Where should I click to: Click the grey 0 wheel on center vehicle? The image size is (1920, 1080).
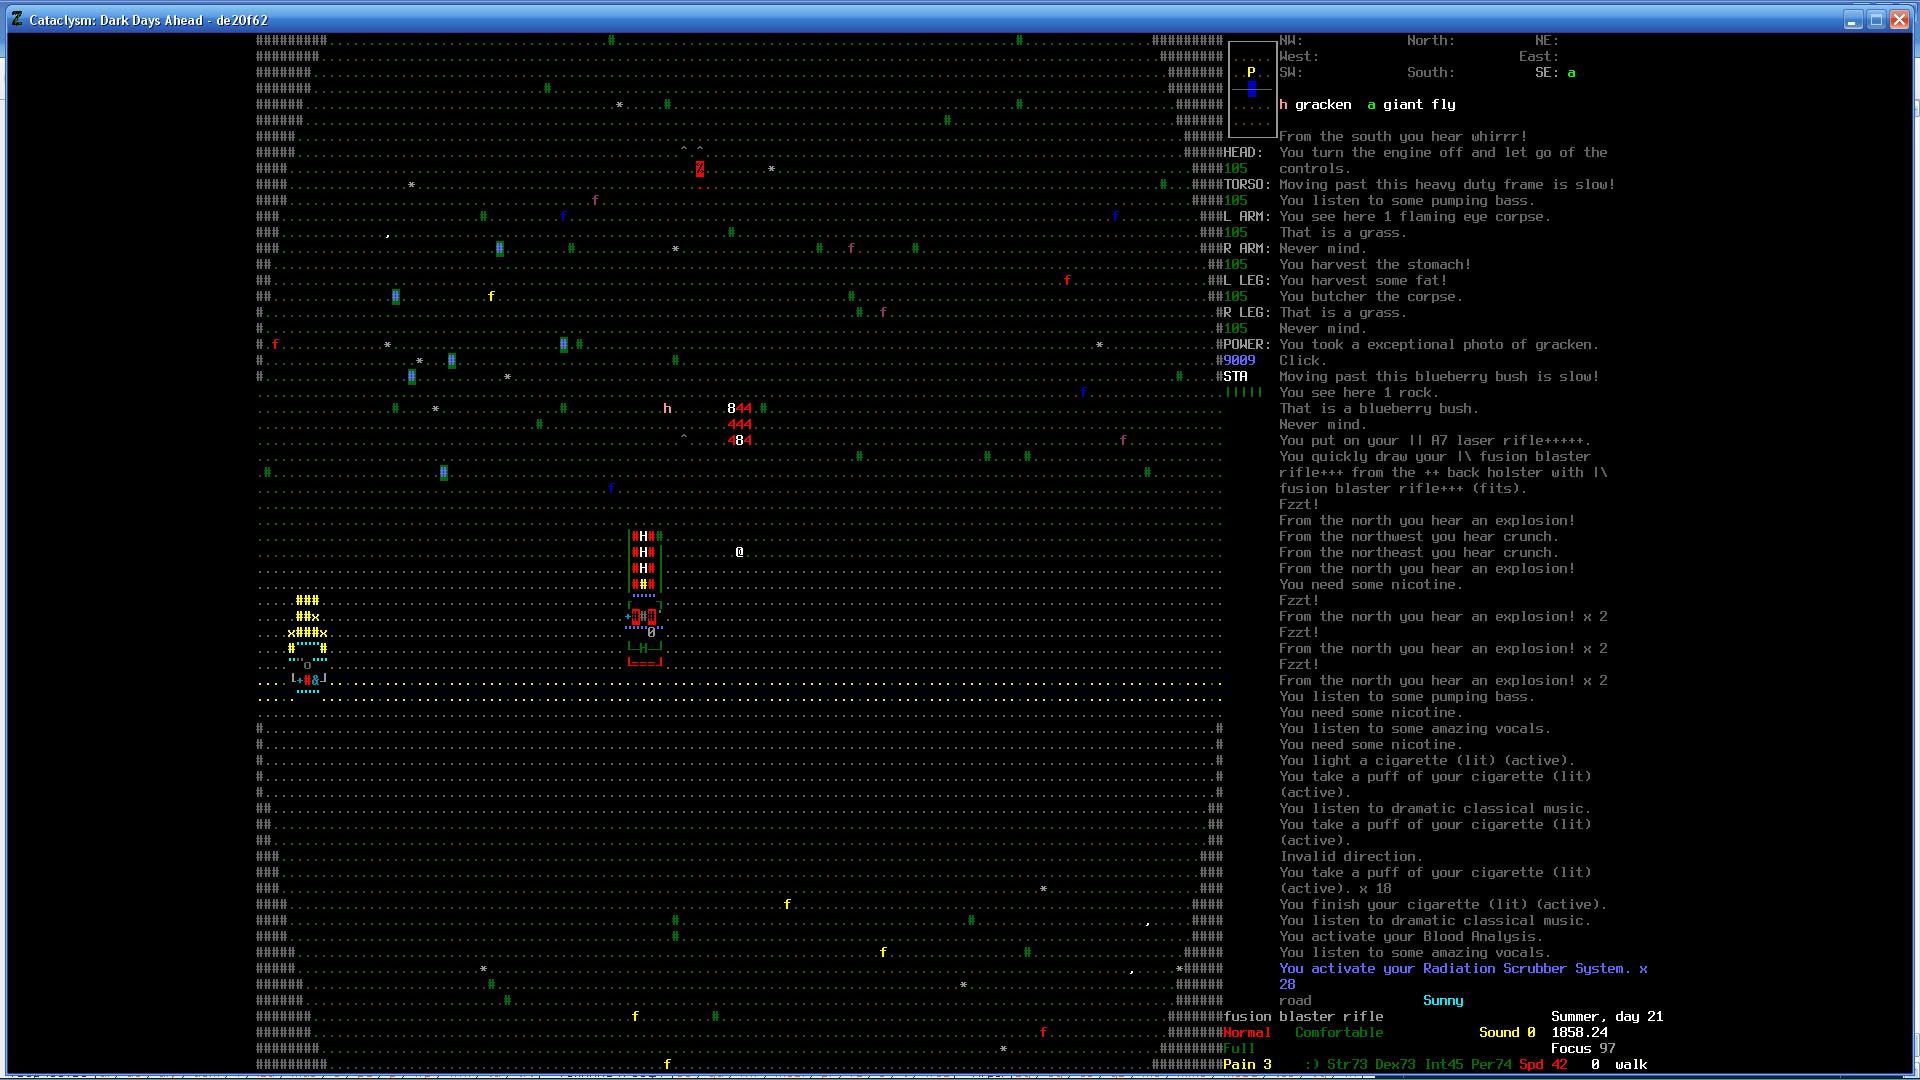pos(651,632)
